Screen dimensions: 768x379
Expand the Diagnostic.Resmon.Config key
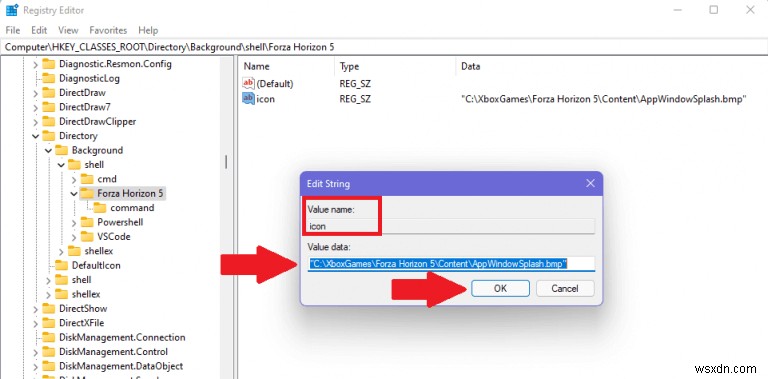point(35,64)
